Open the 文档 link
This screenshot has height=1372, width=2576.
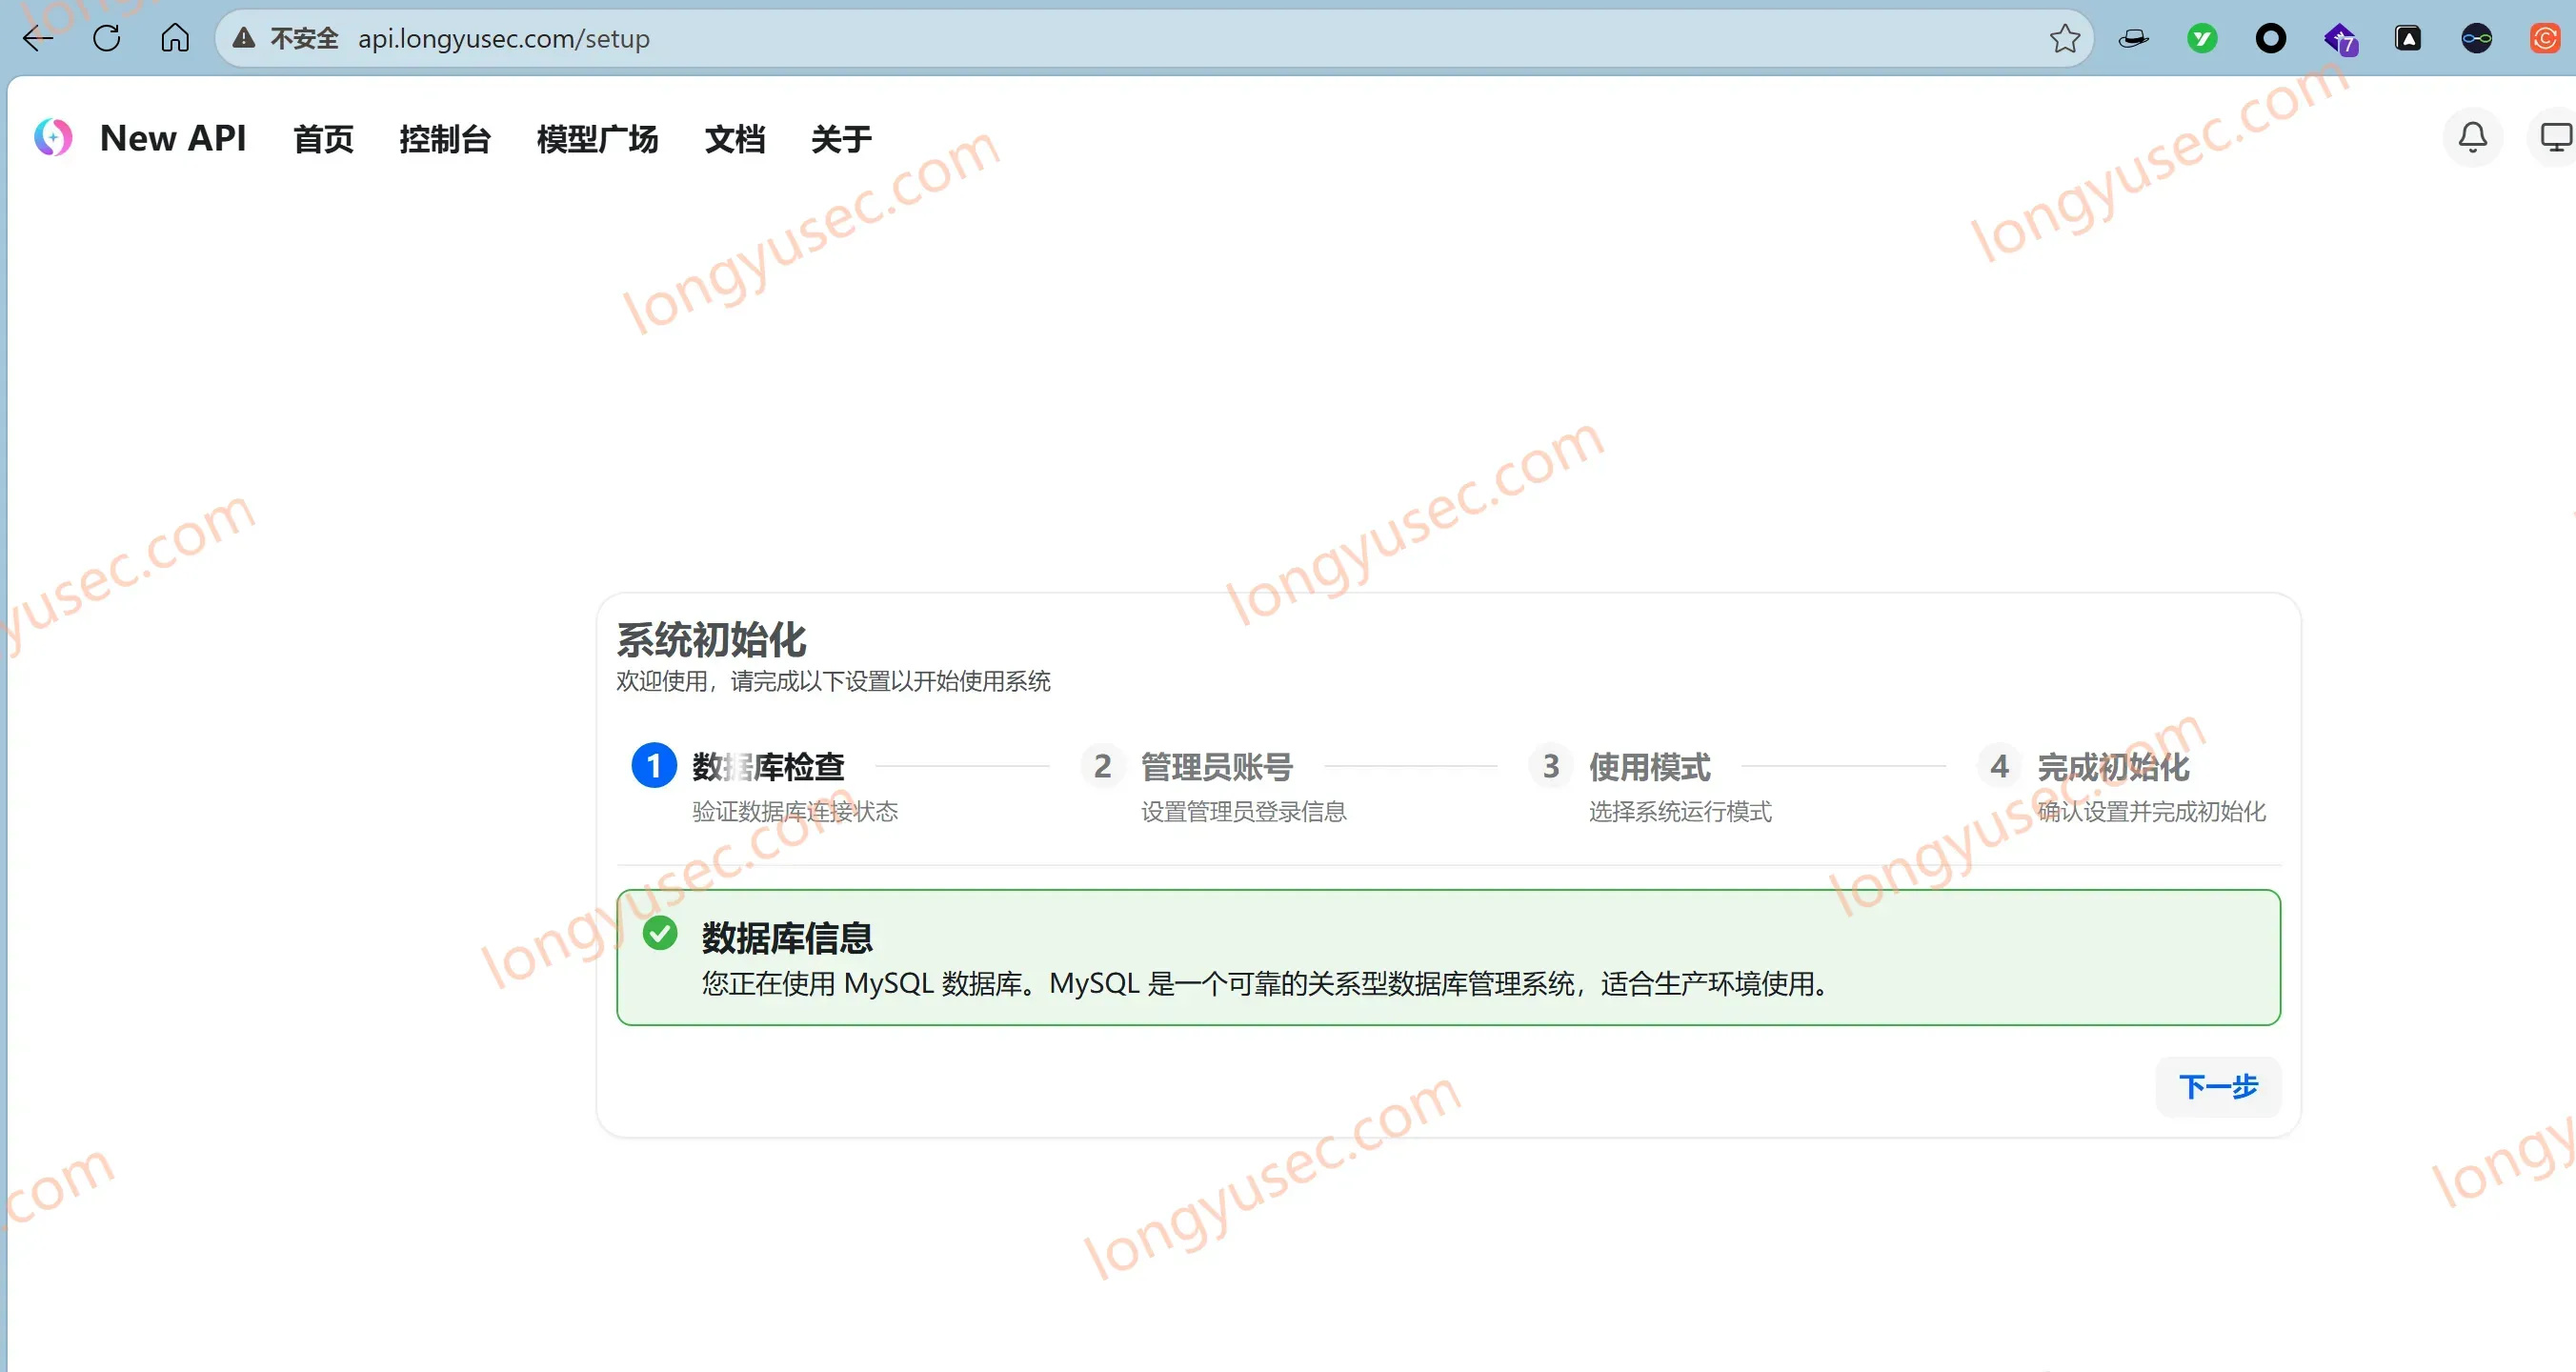735,139
